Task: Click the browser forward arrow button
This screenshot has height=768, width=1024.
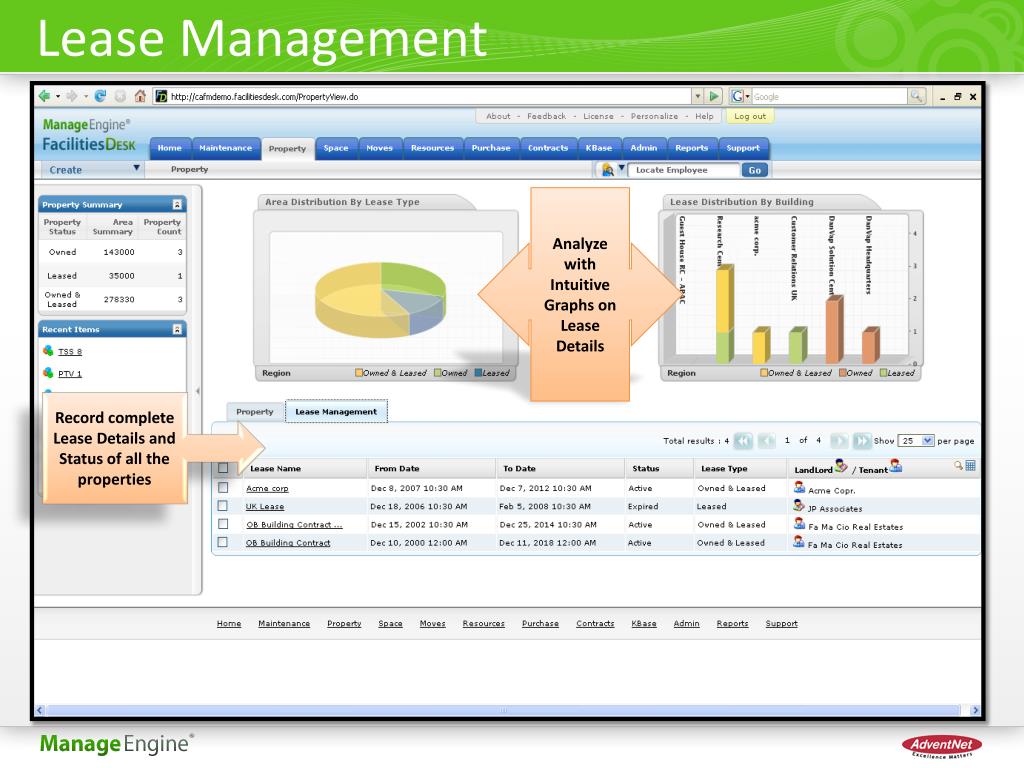Action: tap(71, 96)
